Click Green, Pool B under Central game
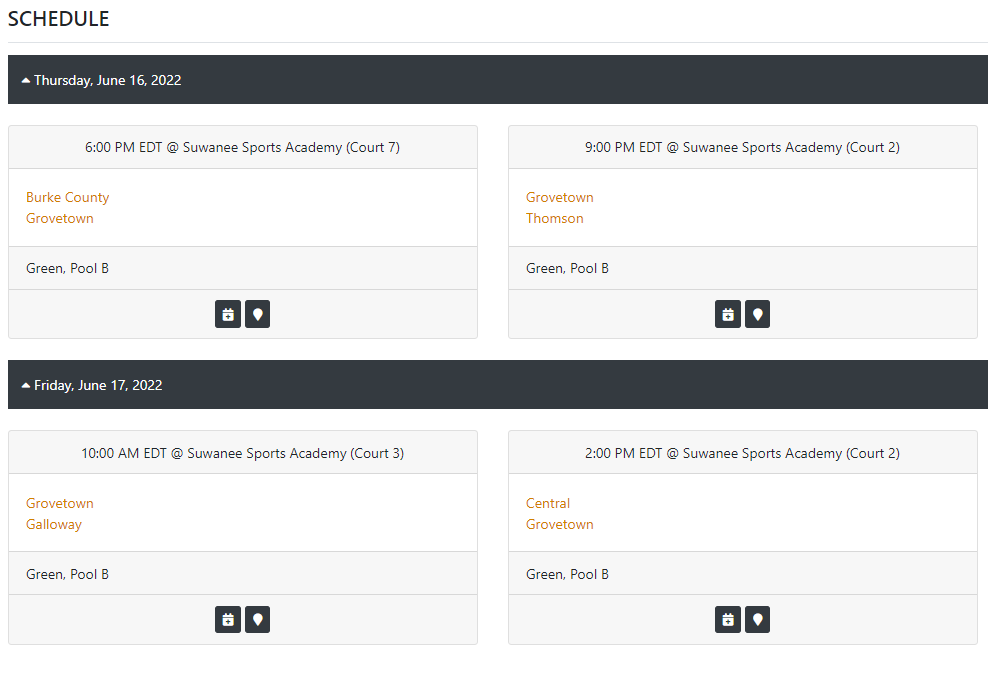The height and width of the screenshot is (673, 988). pyautogui.click(x=567, y=574)
